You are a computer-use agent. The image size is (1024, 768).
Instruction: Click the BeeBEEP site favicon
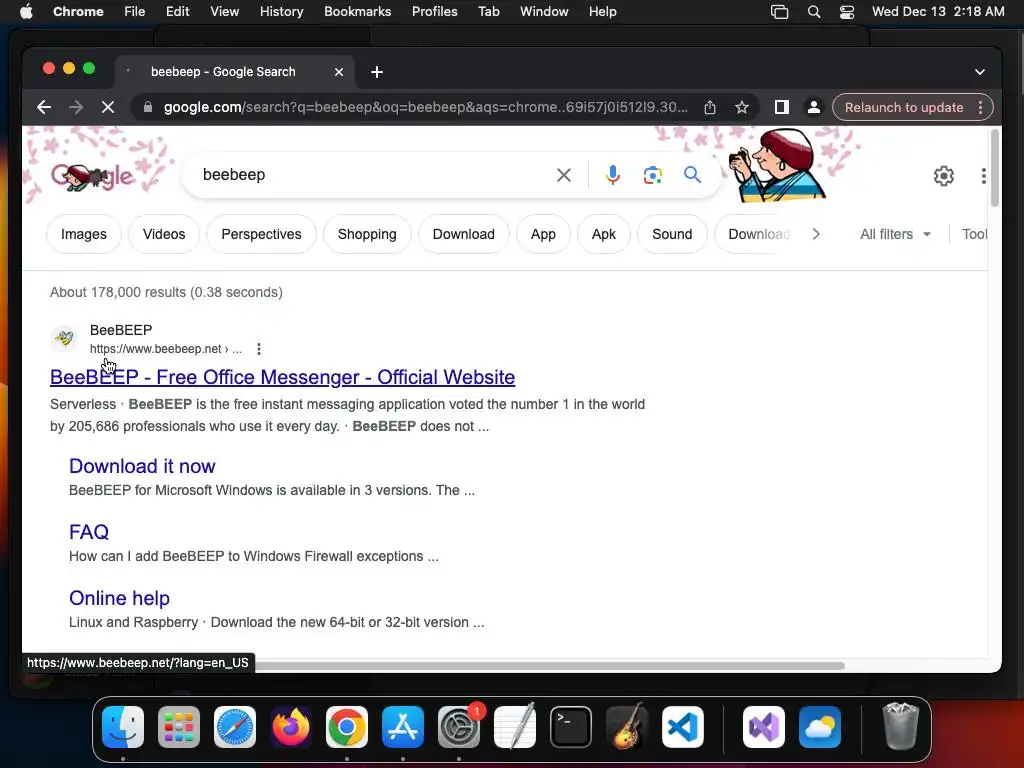coord(64,338)
